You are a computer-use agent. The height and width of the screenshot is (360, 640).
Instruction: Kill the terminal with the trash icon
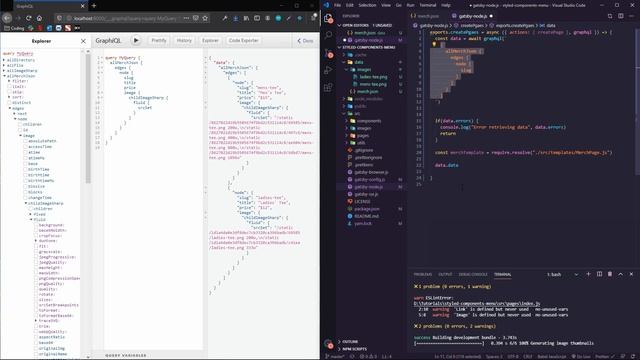(x=610, y=274)
